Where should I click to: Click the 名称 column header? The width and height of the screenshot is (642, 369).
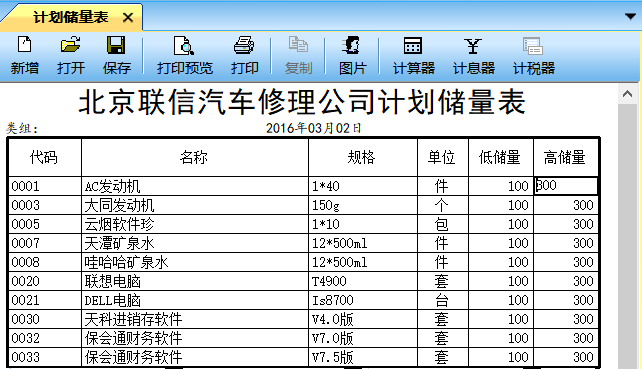point(194,157)
